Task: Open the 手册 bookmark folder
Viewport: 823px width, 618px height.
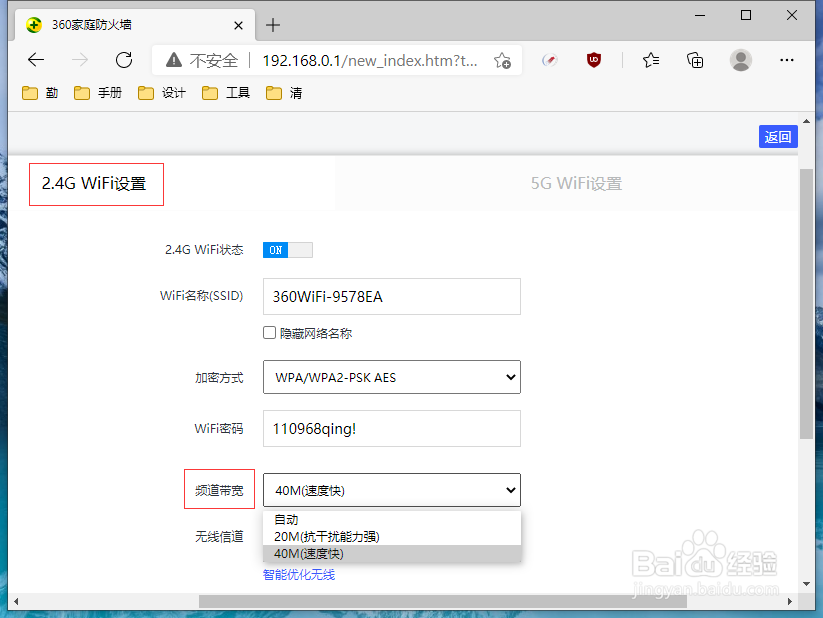Action: pos(98,93)
